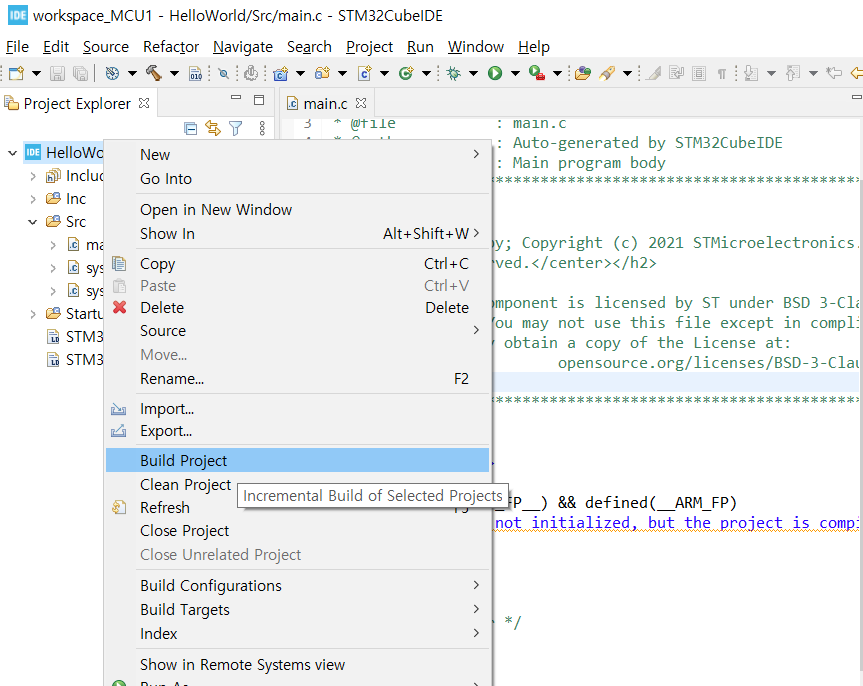863x686 pixels.
Task: Open dropdown next to New file icon
Action: coord(36,73)
